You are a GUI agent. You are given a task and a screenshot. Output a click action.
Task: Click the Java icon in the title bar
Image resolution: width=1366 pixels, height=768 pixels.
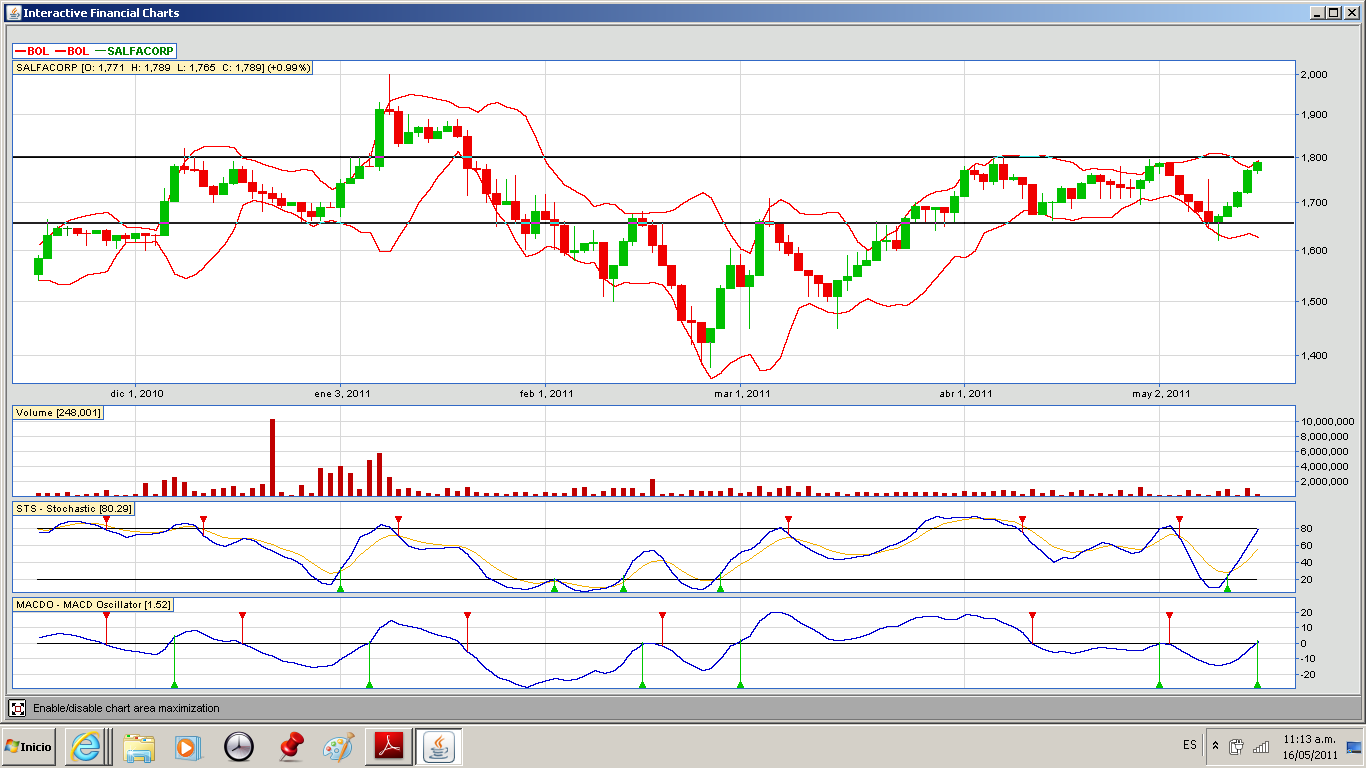11,12
